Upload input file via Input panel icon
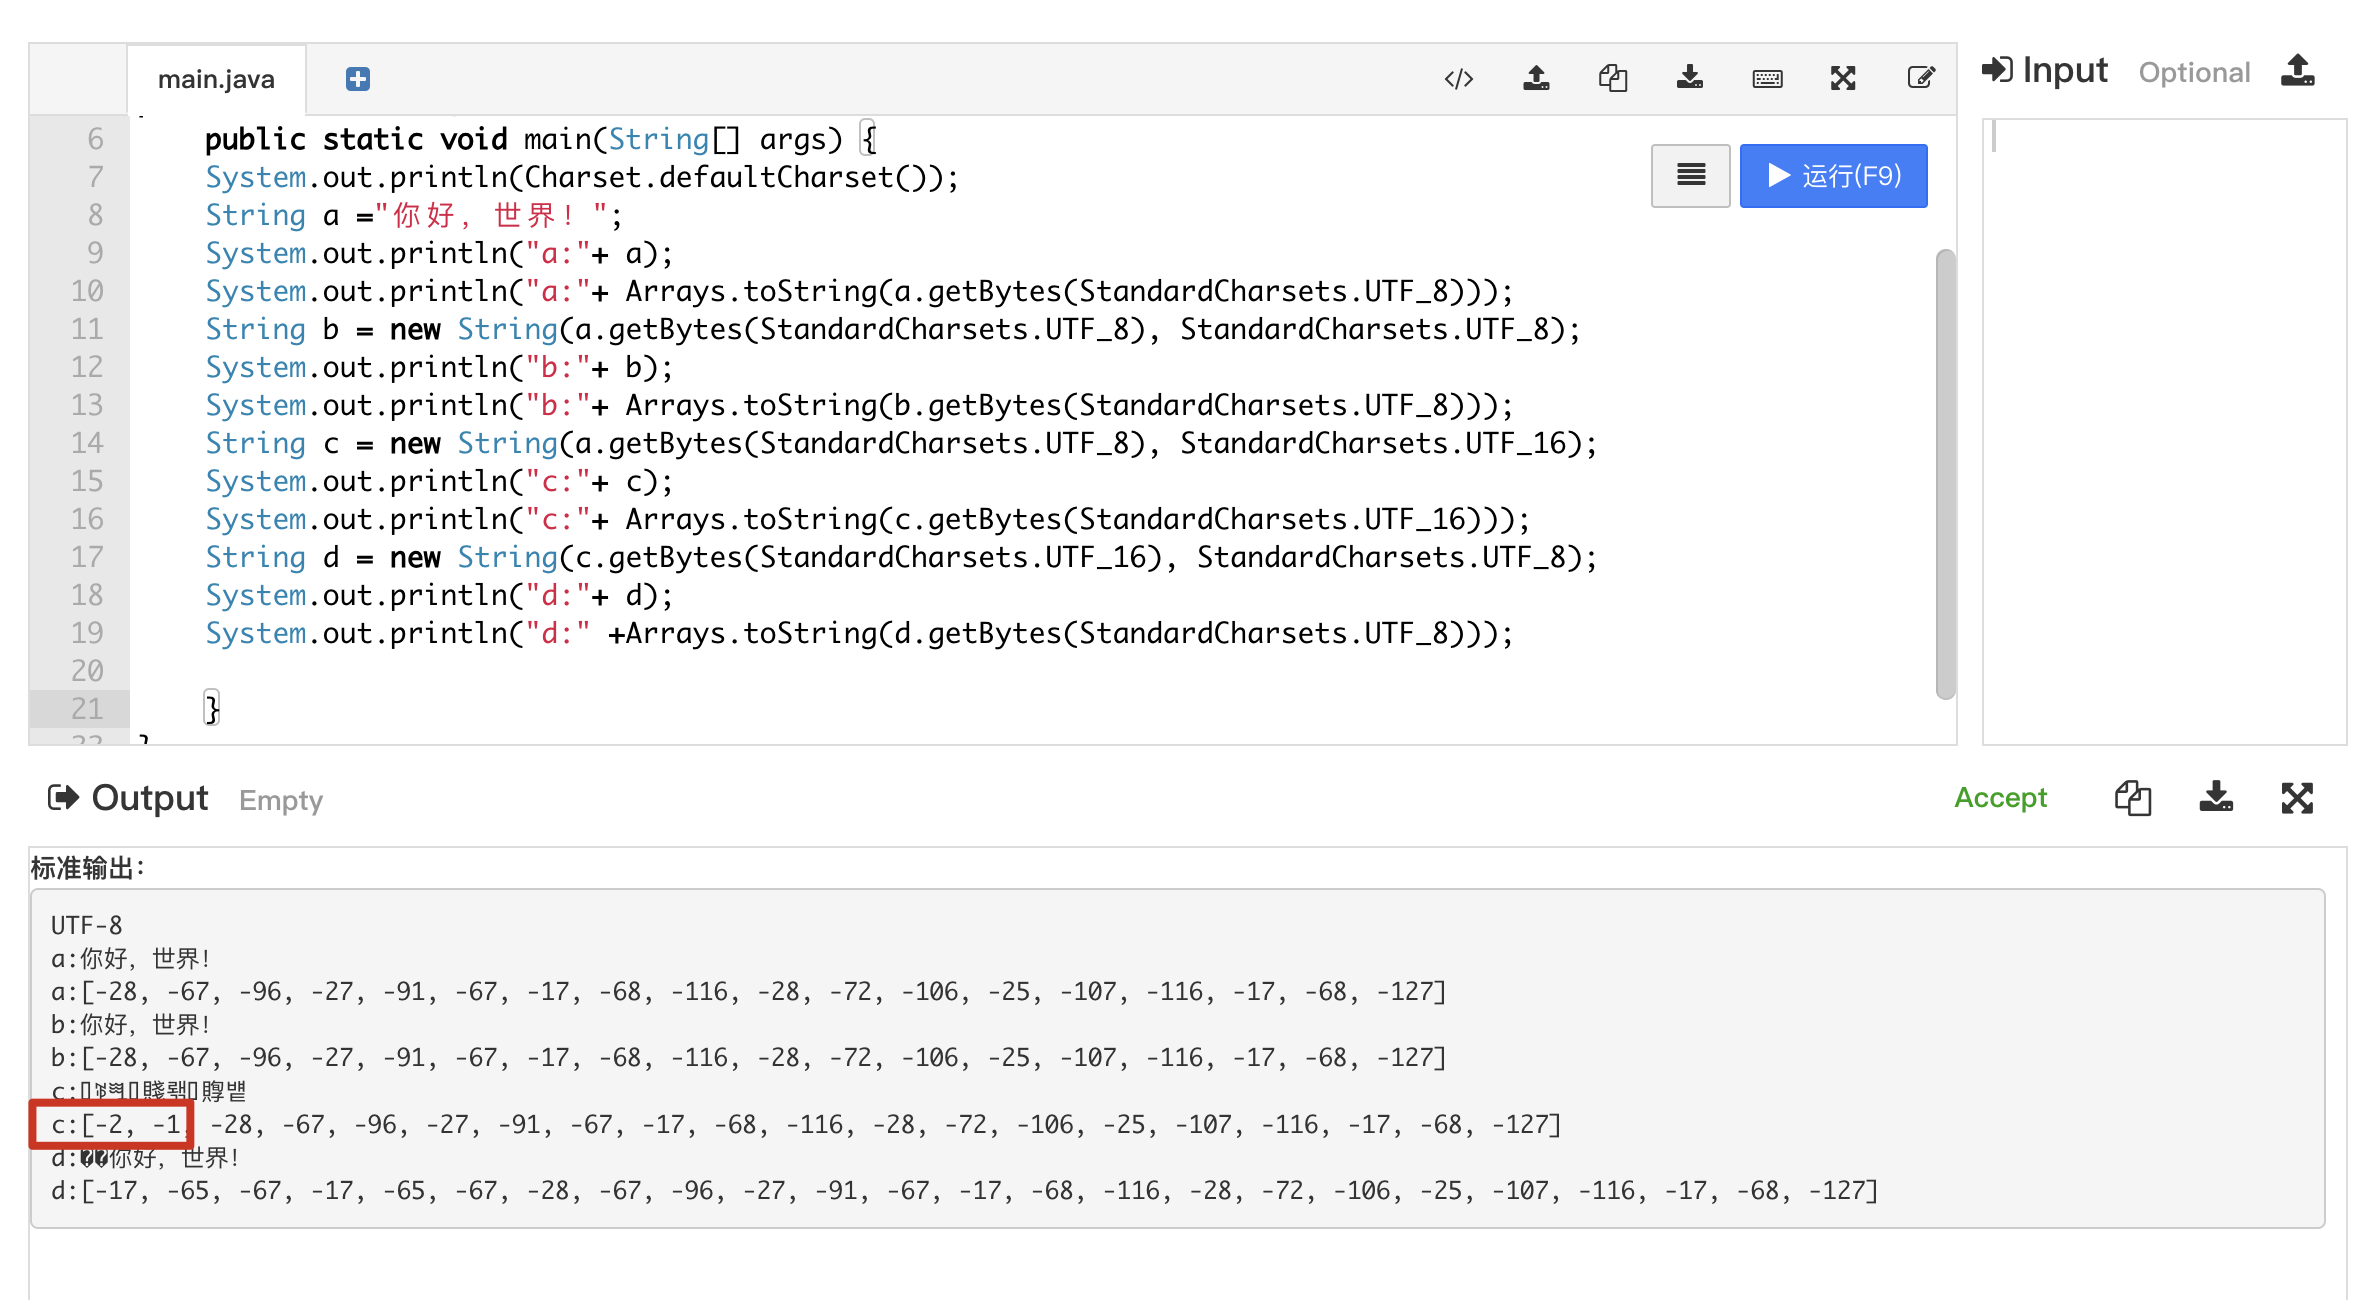This screenshot has width=2376, height=1300. (2297, 71)
